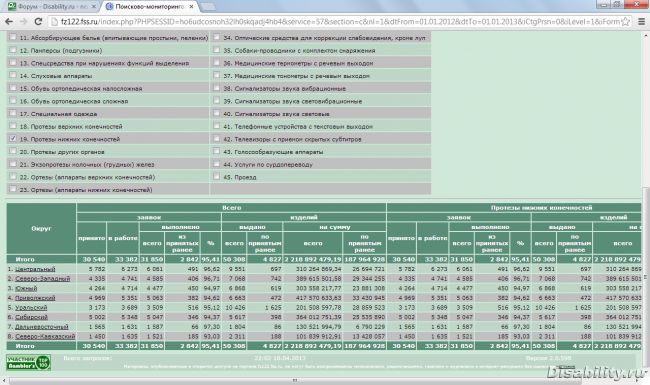Click the horizontal scrollbar left arrow
The width and height of the screenshot is (650, 385).
coord(4,380)
